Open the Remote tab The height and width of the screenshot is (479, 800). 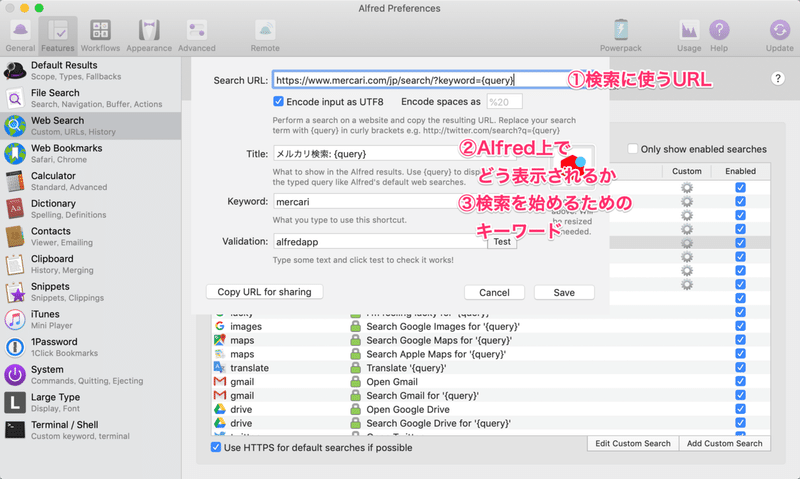click(x=265, y=36)
